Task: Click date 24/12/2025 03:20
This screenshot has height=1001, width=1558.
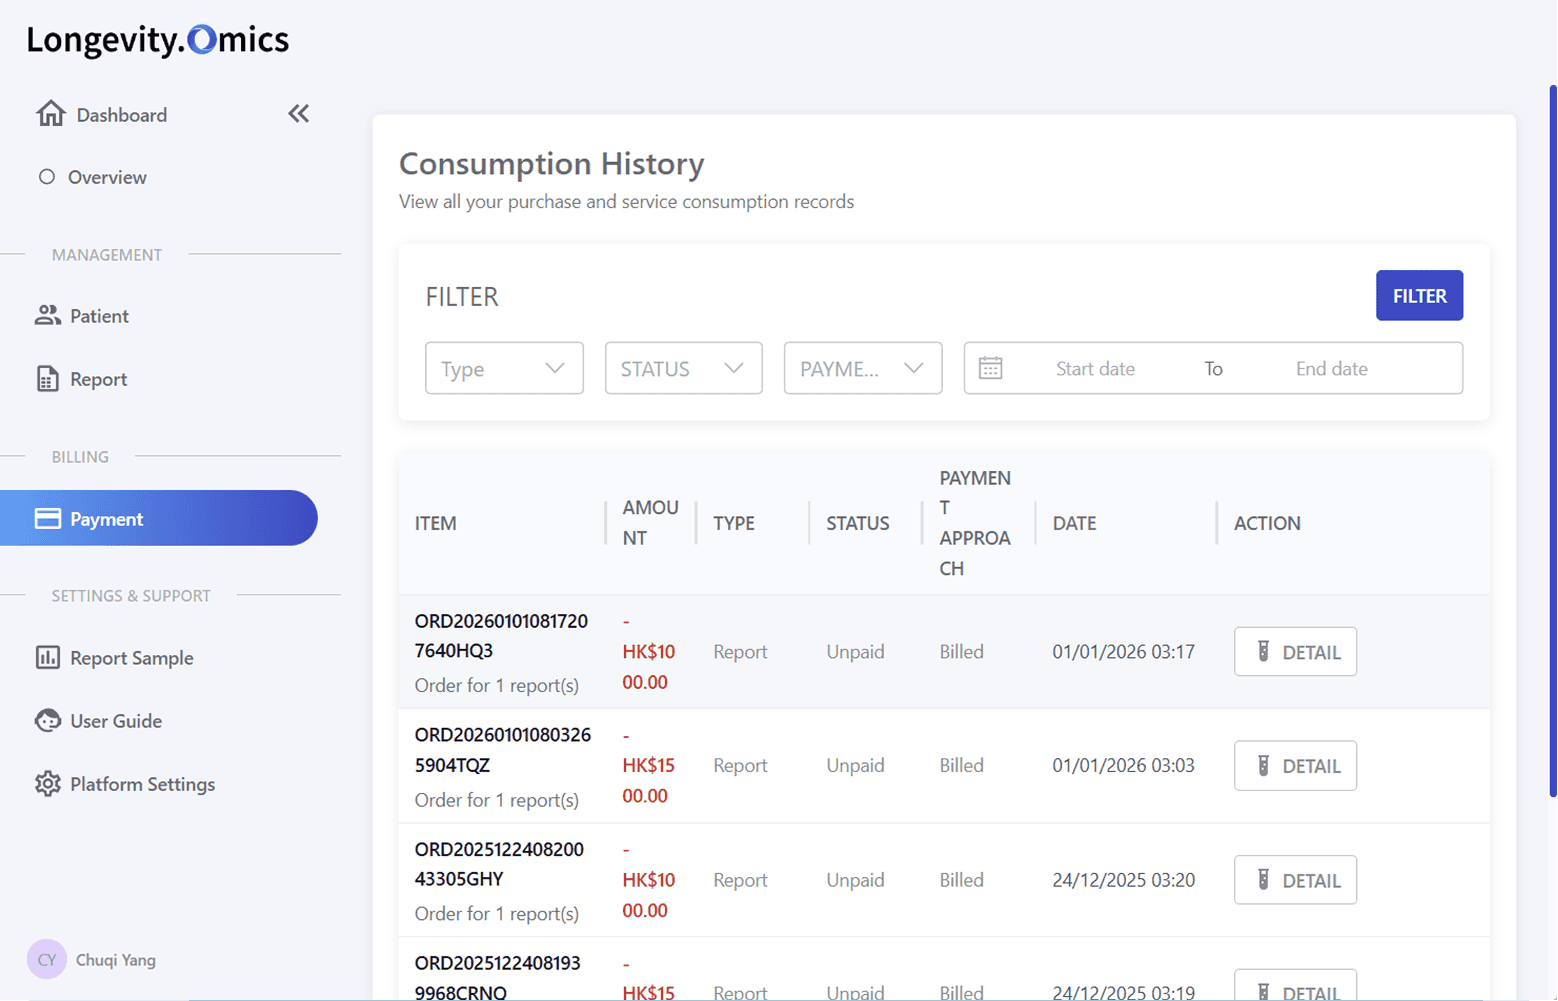Action: tap(1123, 880)
